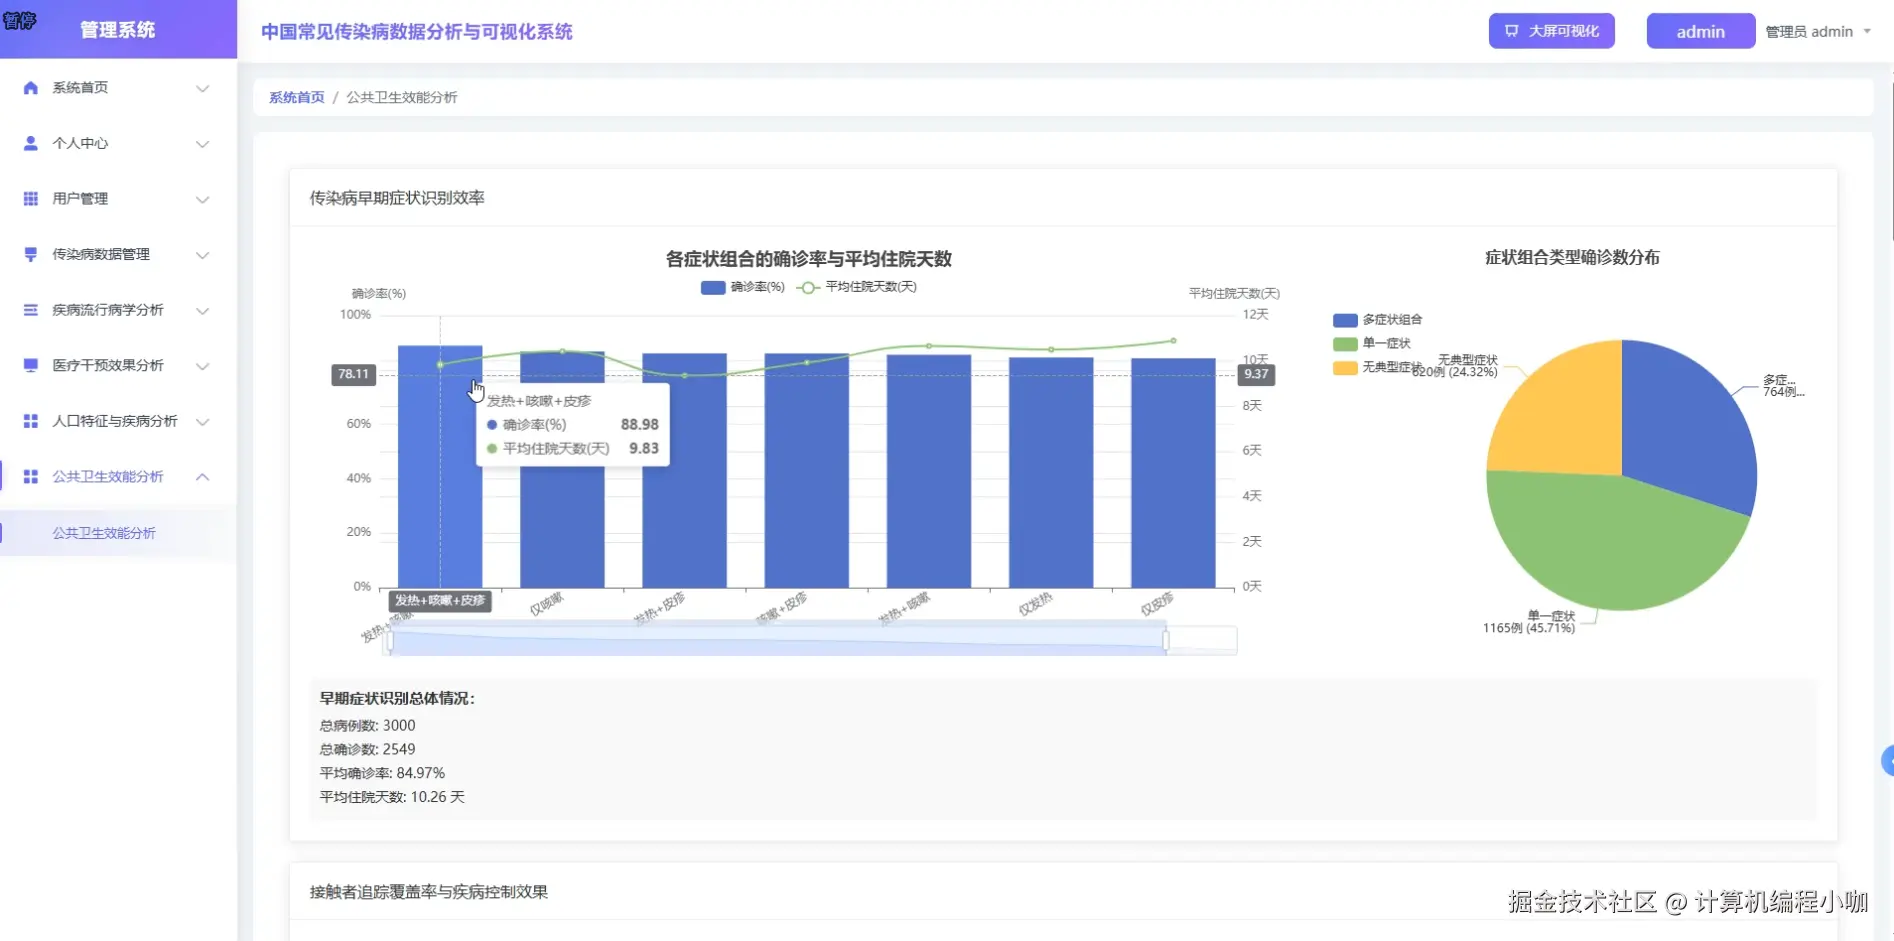Expand the 疾病流行病学分析 chevron

[x=203, y=310]
